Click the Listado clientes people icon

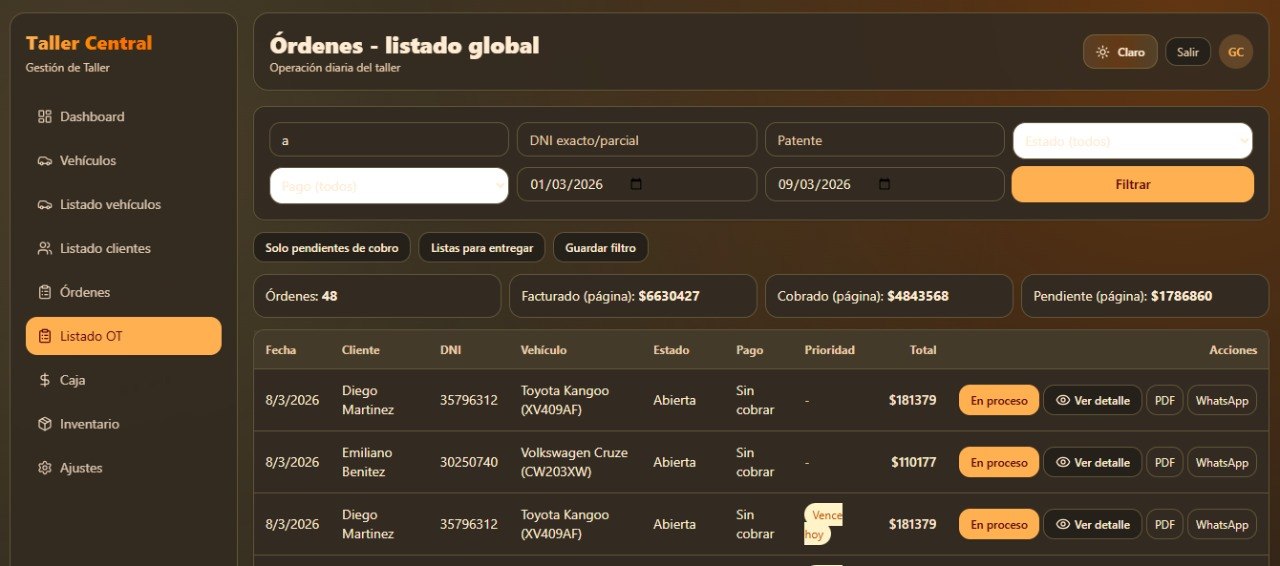coord(44,249)
